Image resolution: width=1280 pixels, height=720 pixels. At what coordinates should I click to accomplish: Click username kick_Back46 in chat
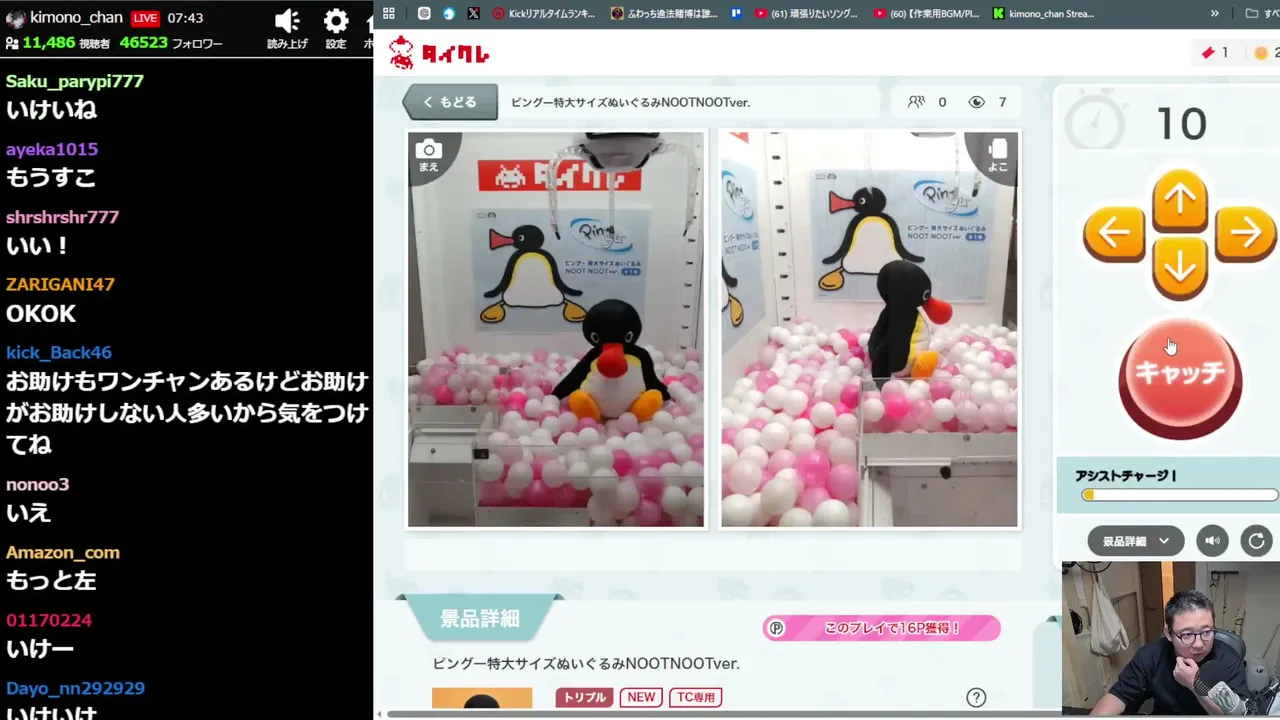point(59,352)
